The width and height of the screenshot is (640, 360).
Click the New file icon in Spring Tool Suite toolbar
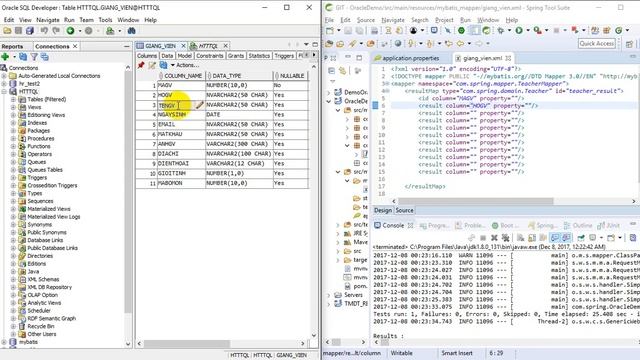(x=330, y=31)
